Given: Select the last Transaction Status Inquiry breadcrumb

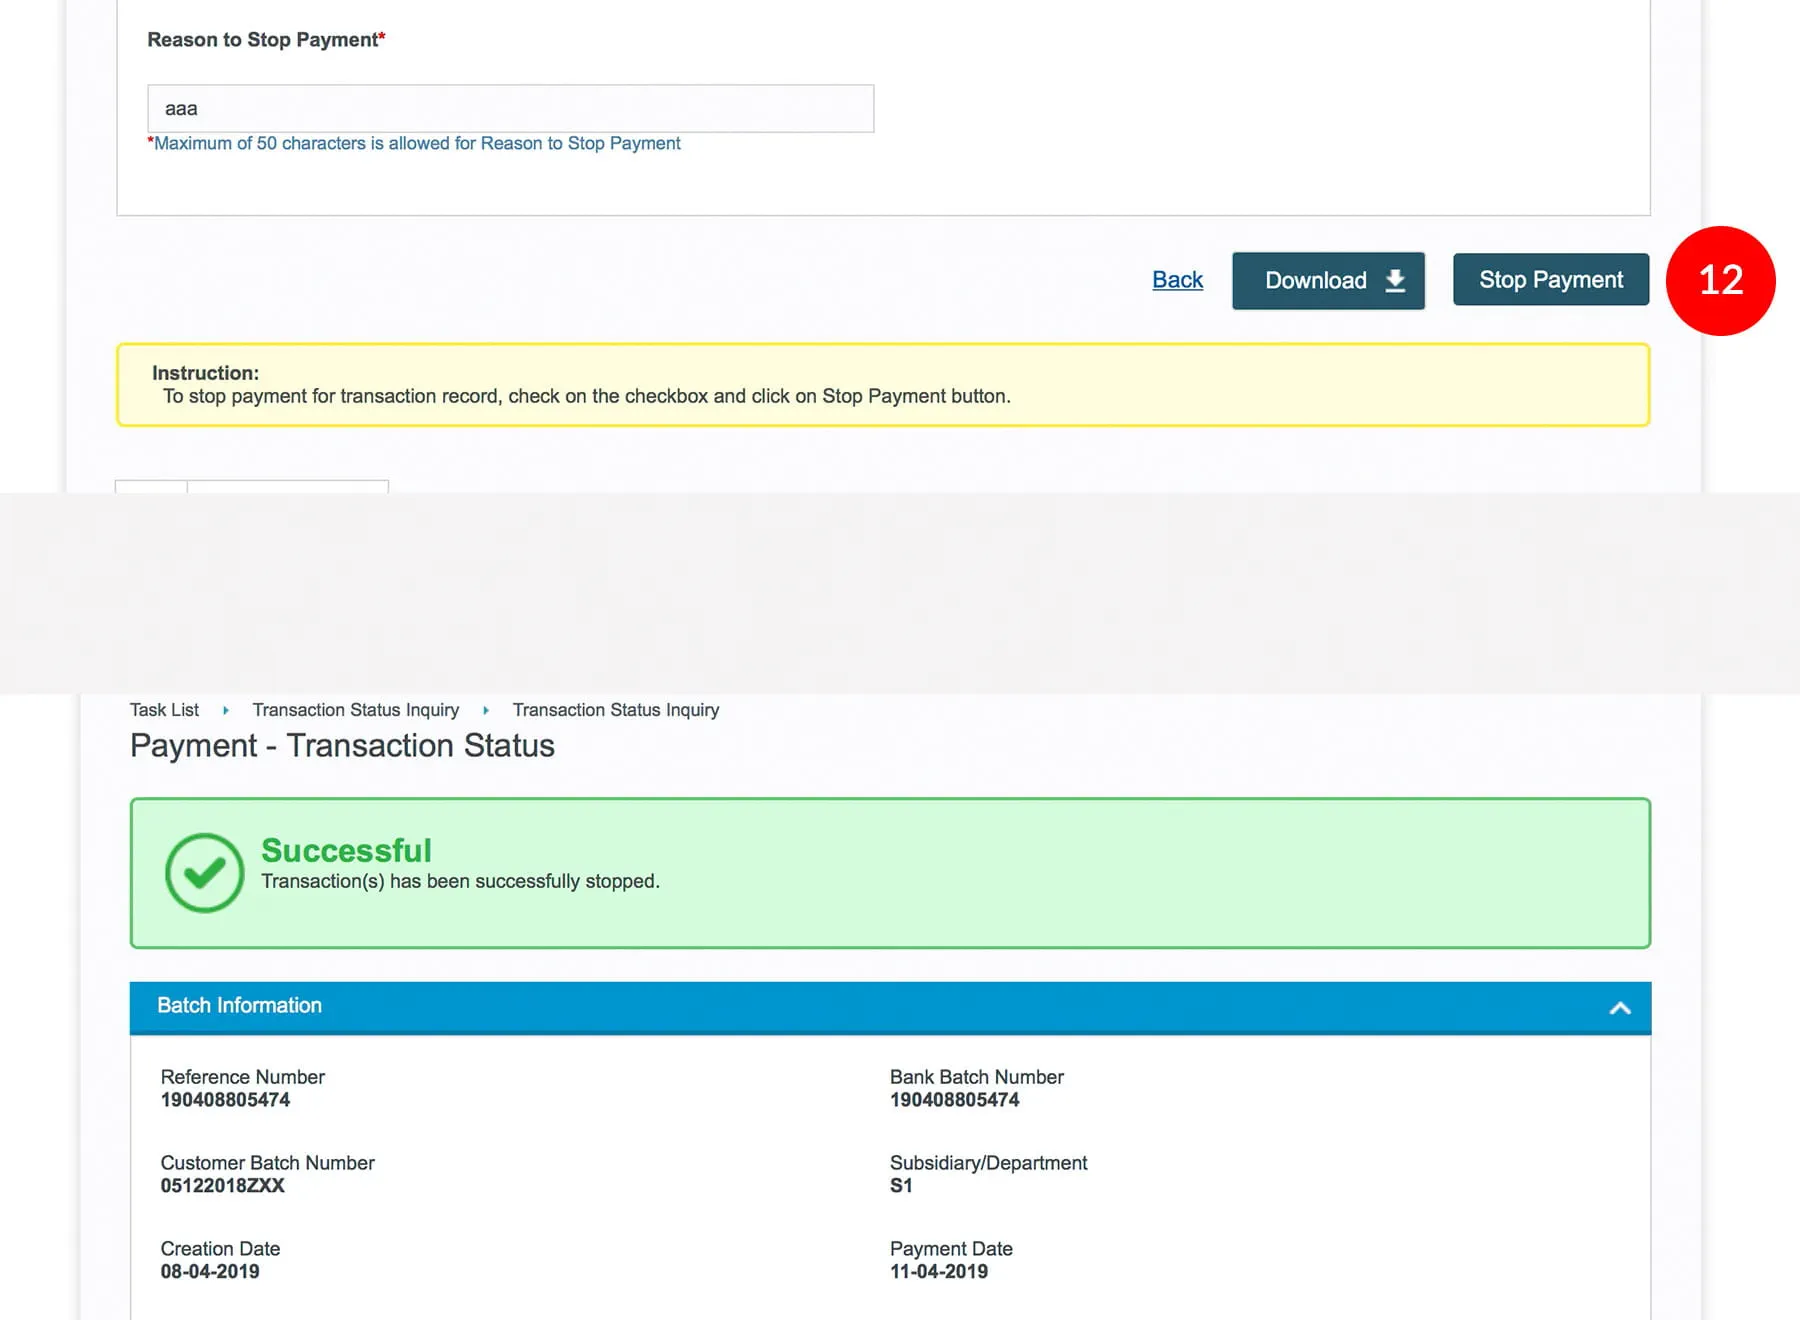Looking at the screenshot, I should click(615, 710).
